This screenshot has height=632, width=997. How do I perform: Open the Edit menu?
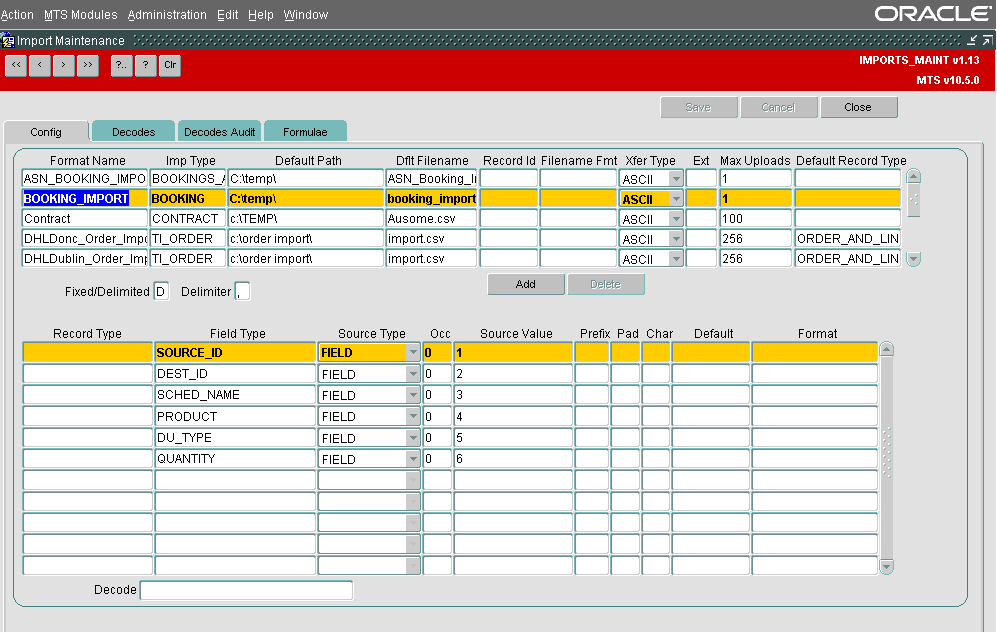coord(228,15)
